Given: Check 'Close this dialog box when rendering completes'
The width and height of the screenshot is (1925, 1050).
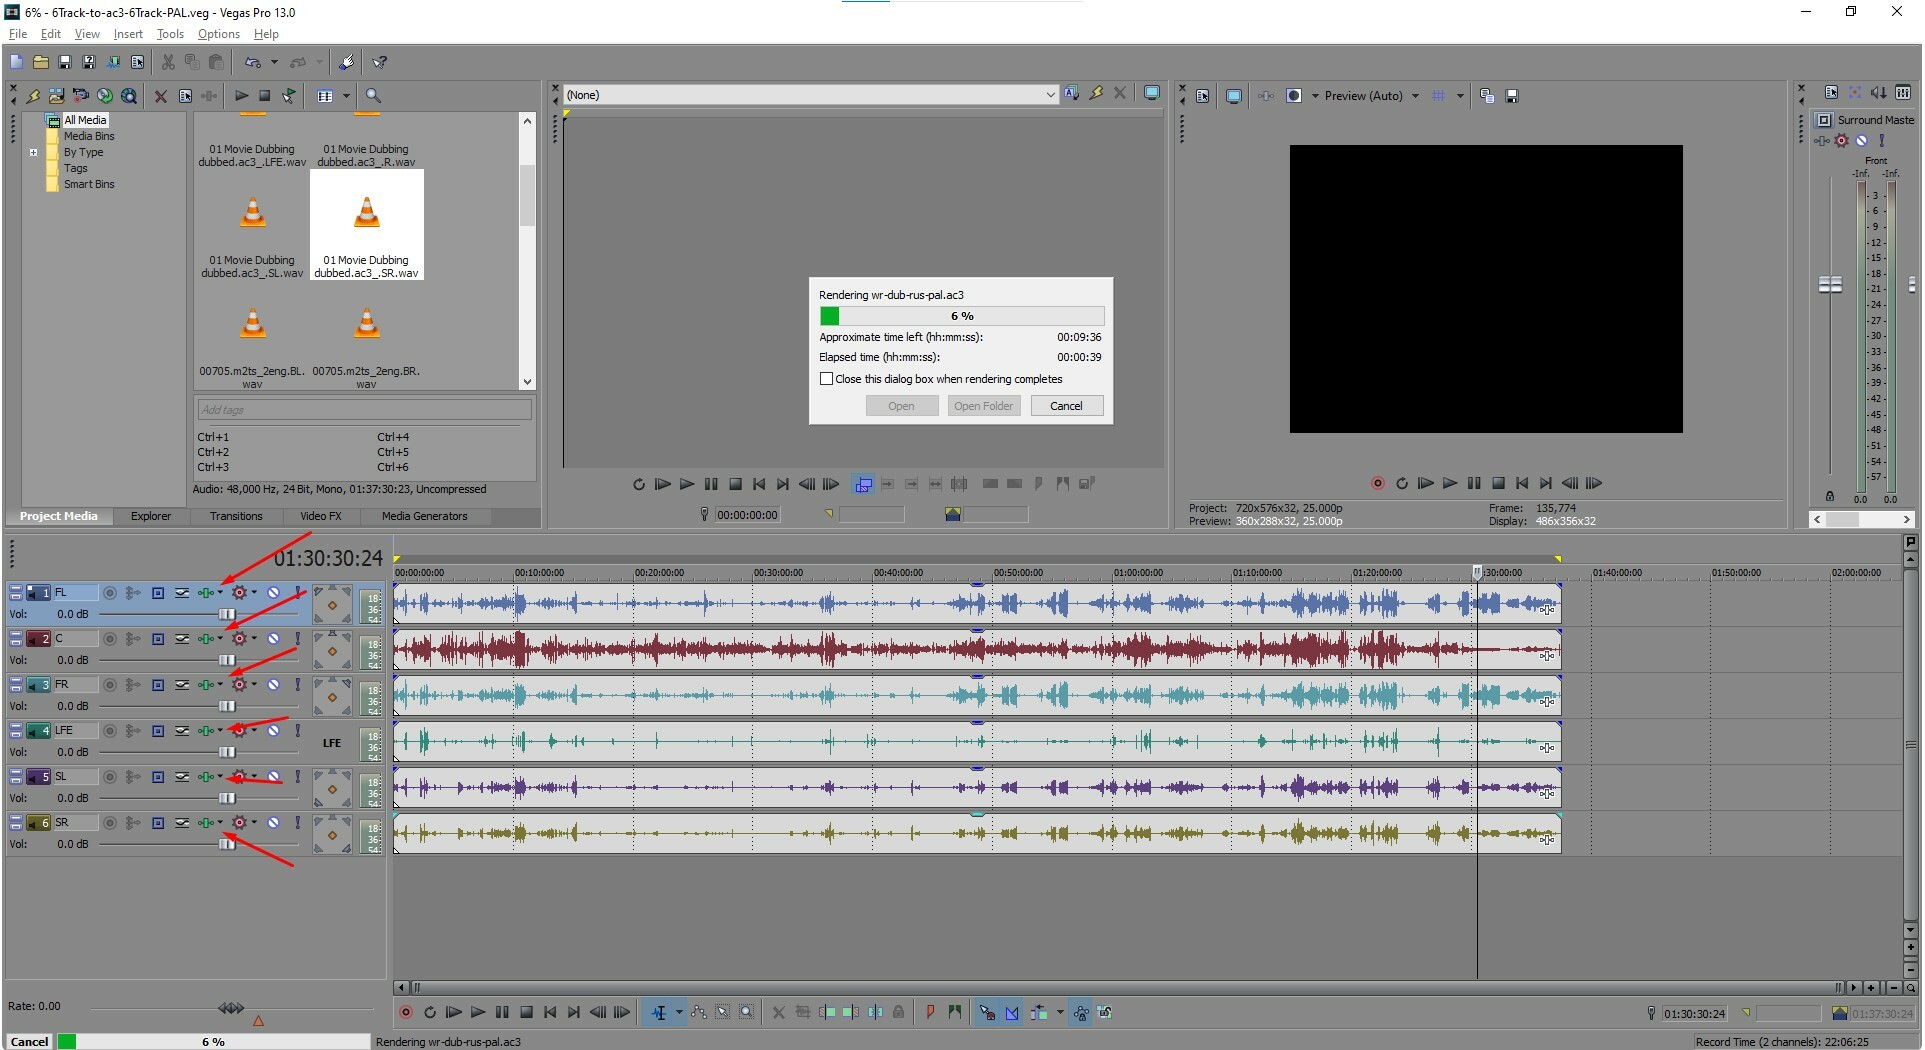Looking at the screenshot, I should coord(826,379).
